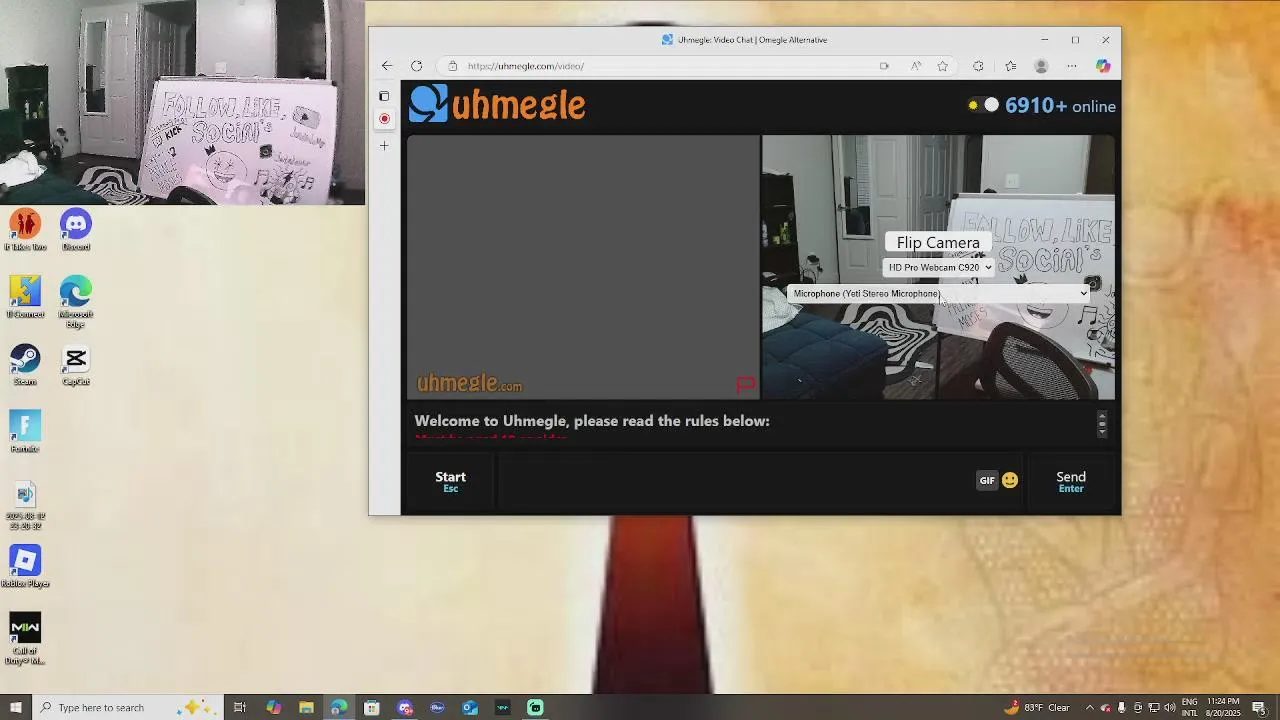Click the uhmegle logo
This screenshot has width=1280, height=720.
click(x=497, y=104)
